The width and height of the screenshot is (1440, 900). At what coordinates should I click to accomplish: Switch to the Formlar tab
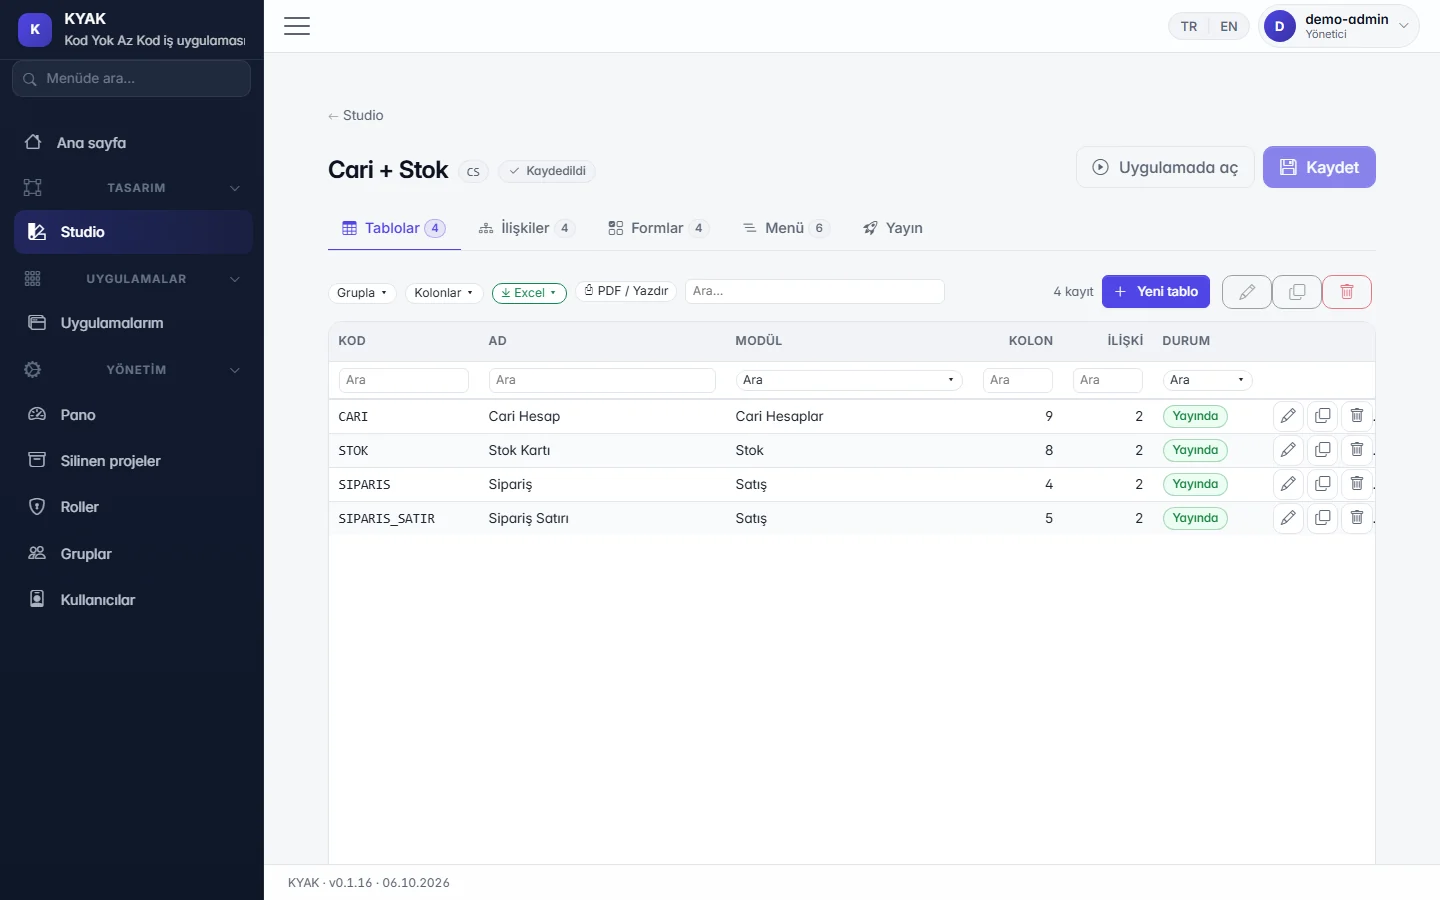[658, 228]
